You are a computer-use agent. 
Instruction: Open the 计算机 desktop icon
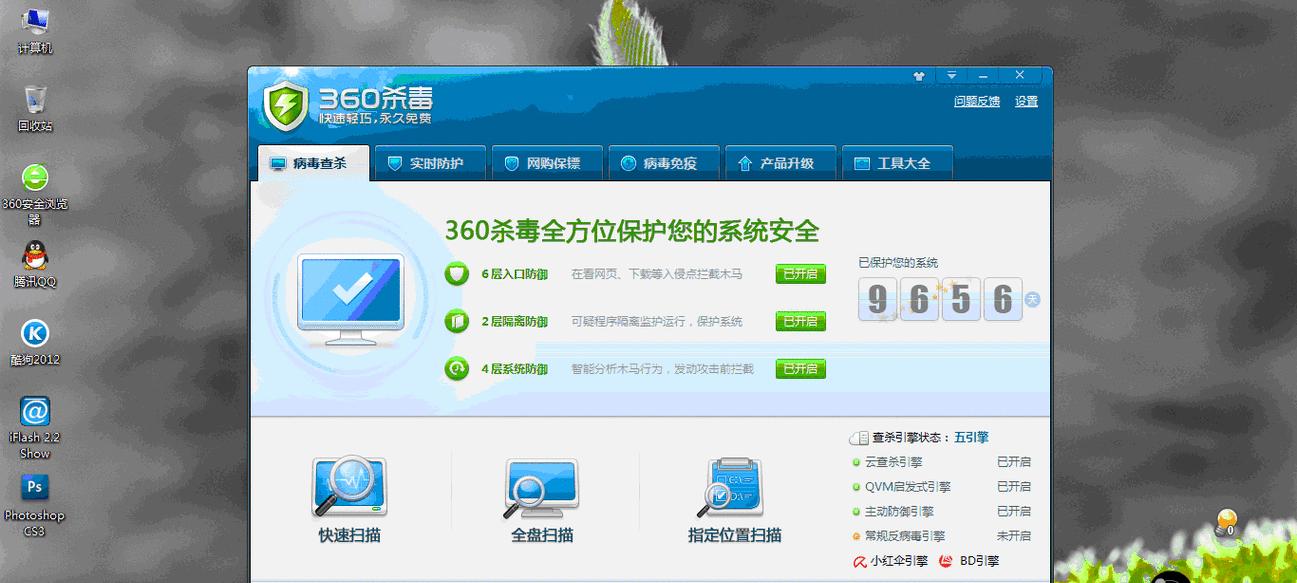pyautogui.click(x=35, y=30)
